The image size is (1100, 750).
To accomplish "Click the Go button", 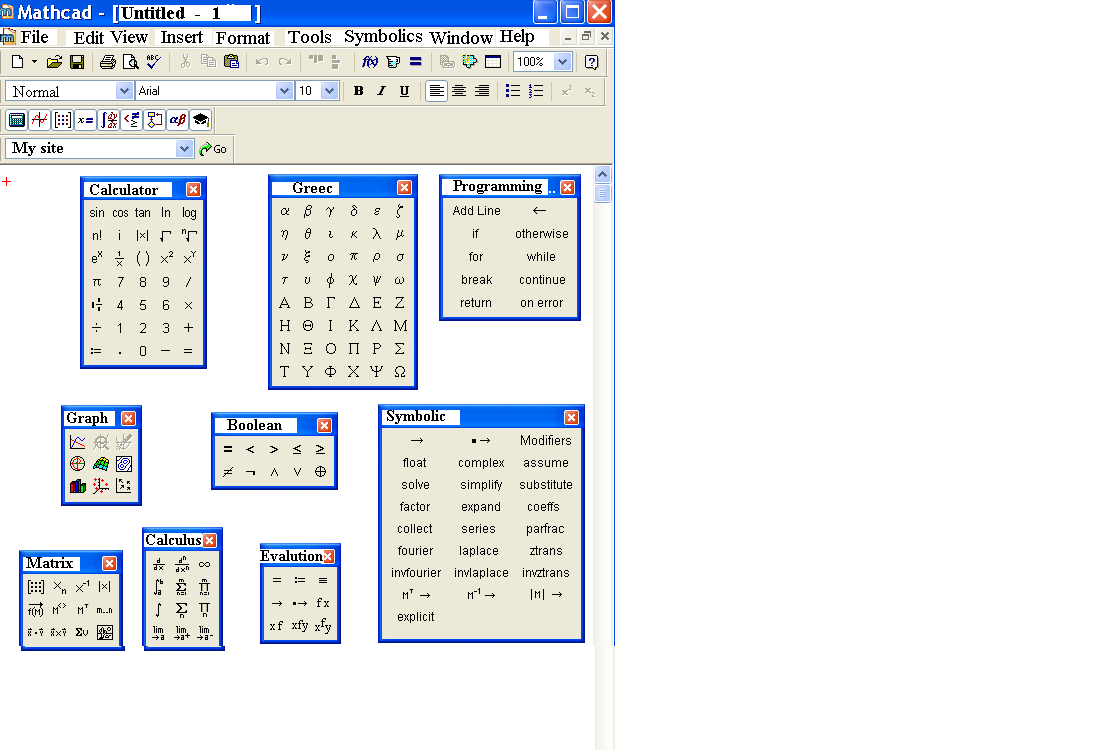I will point(213,149).
